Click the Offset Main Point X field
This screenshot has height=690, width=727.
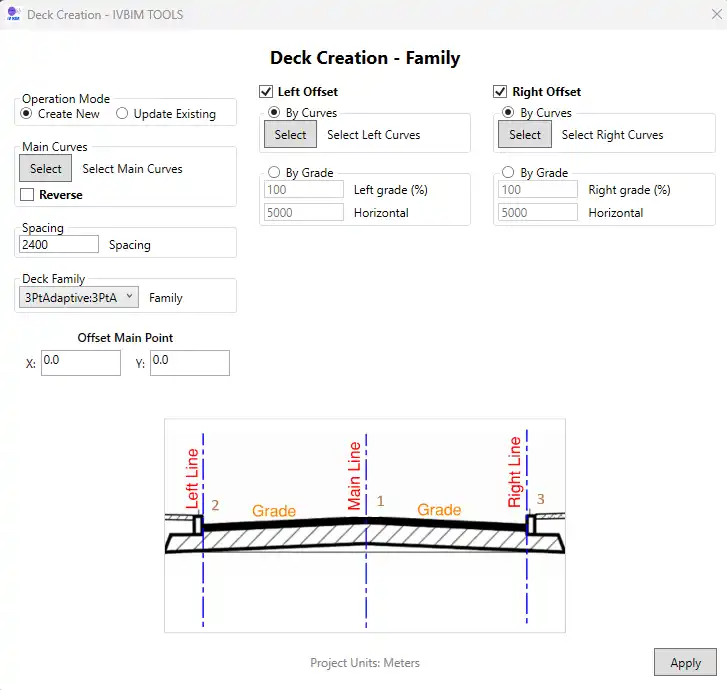point(81,362)
